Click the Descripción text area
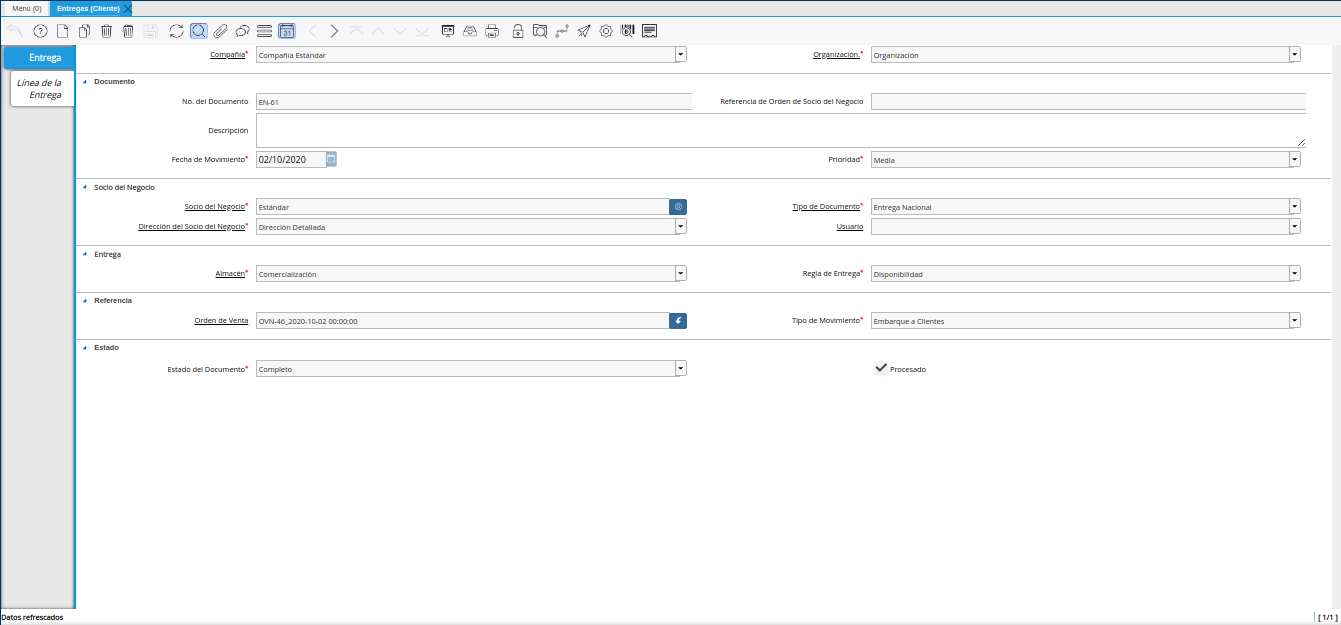The width and height of the screenshot is (1341, 625). coord(781,130)
